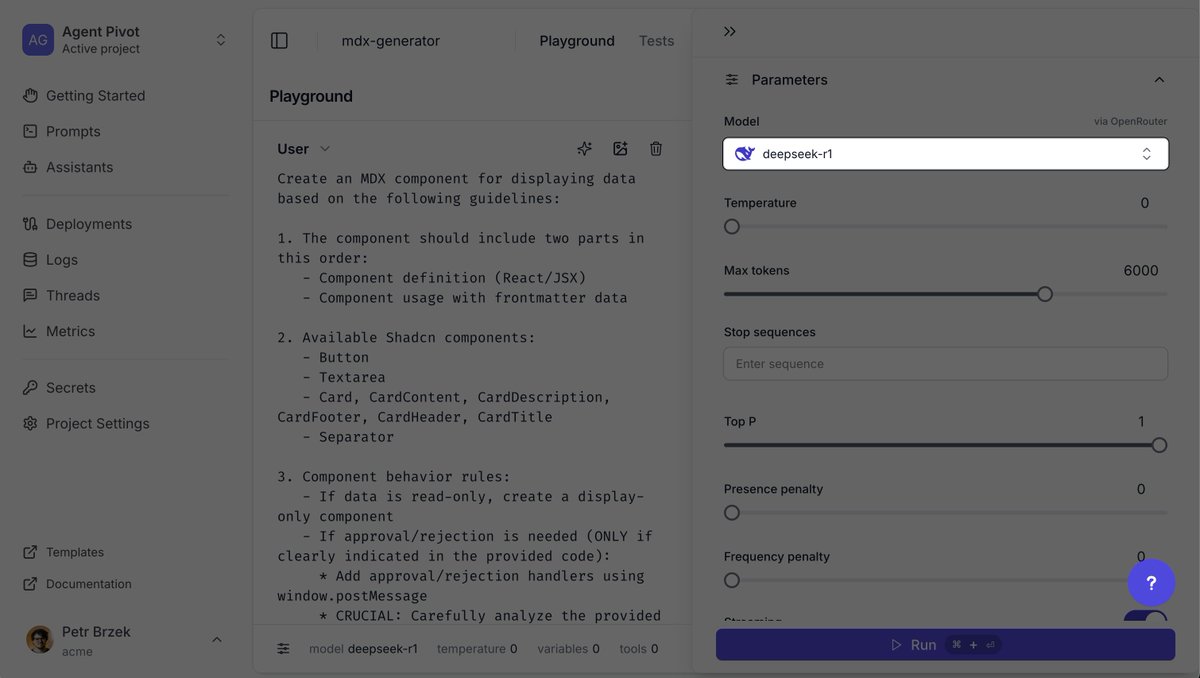Open the help question mark button
This screenshot has height=678, width=1200.
(1152, 583)
